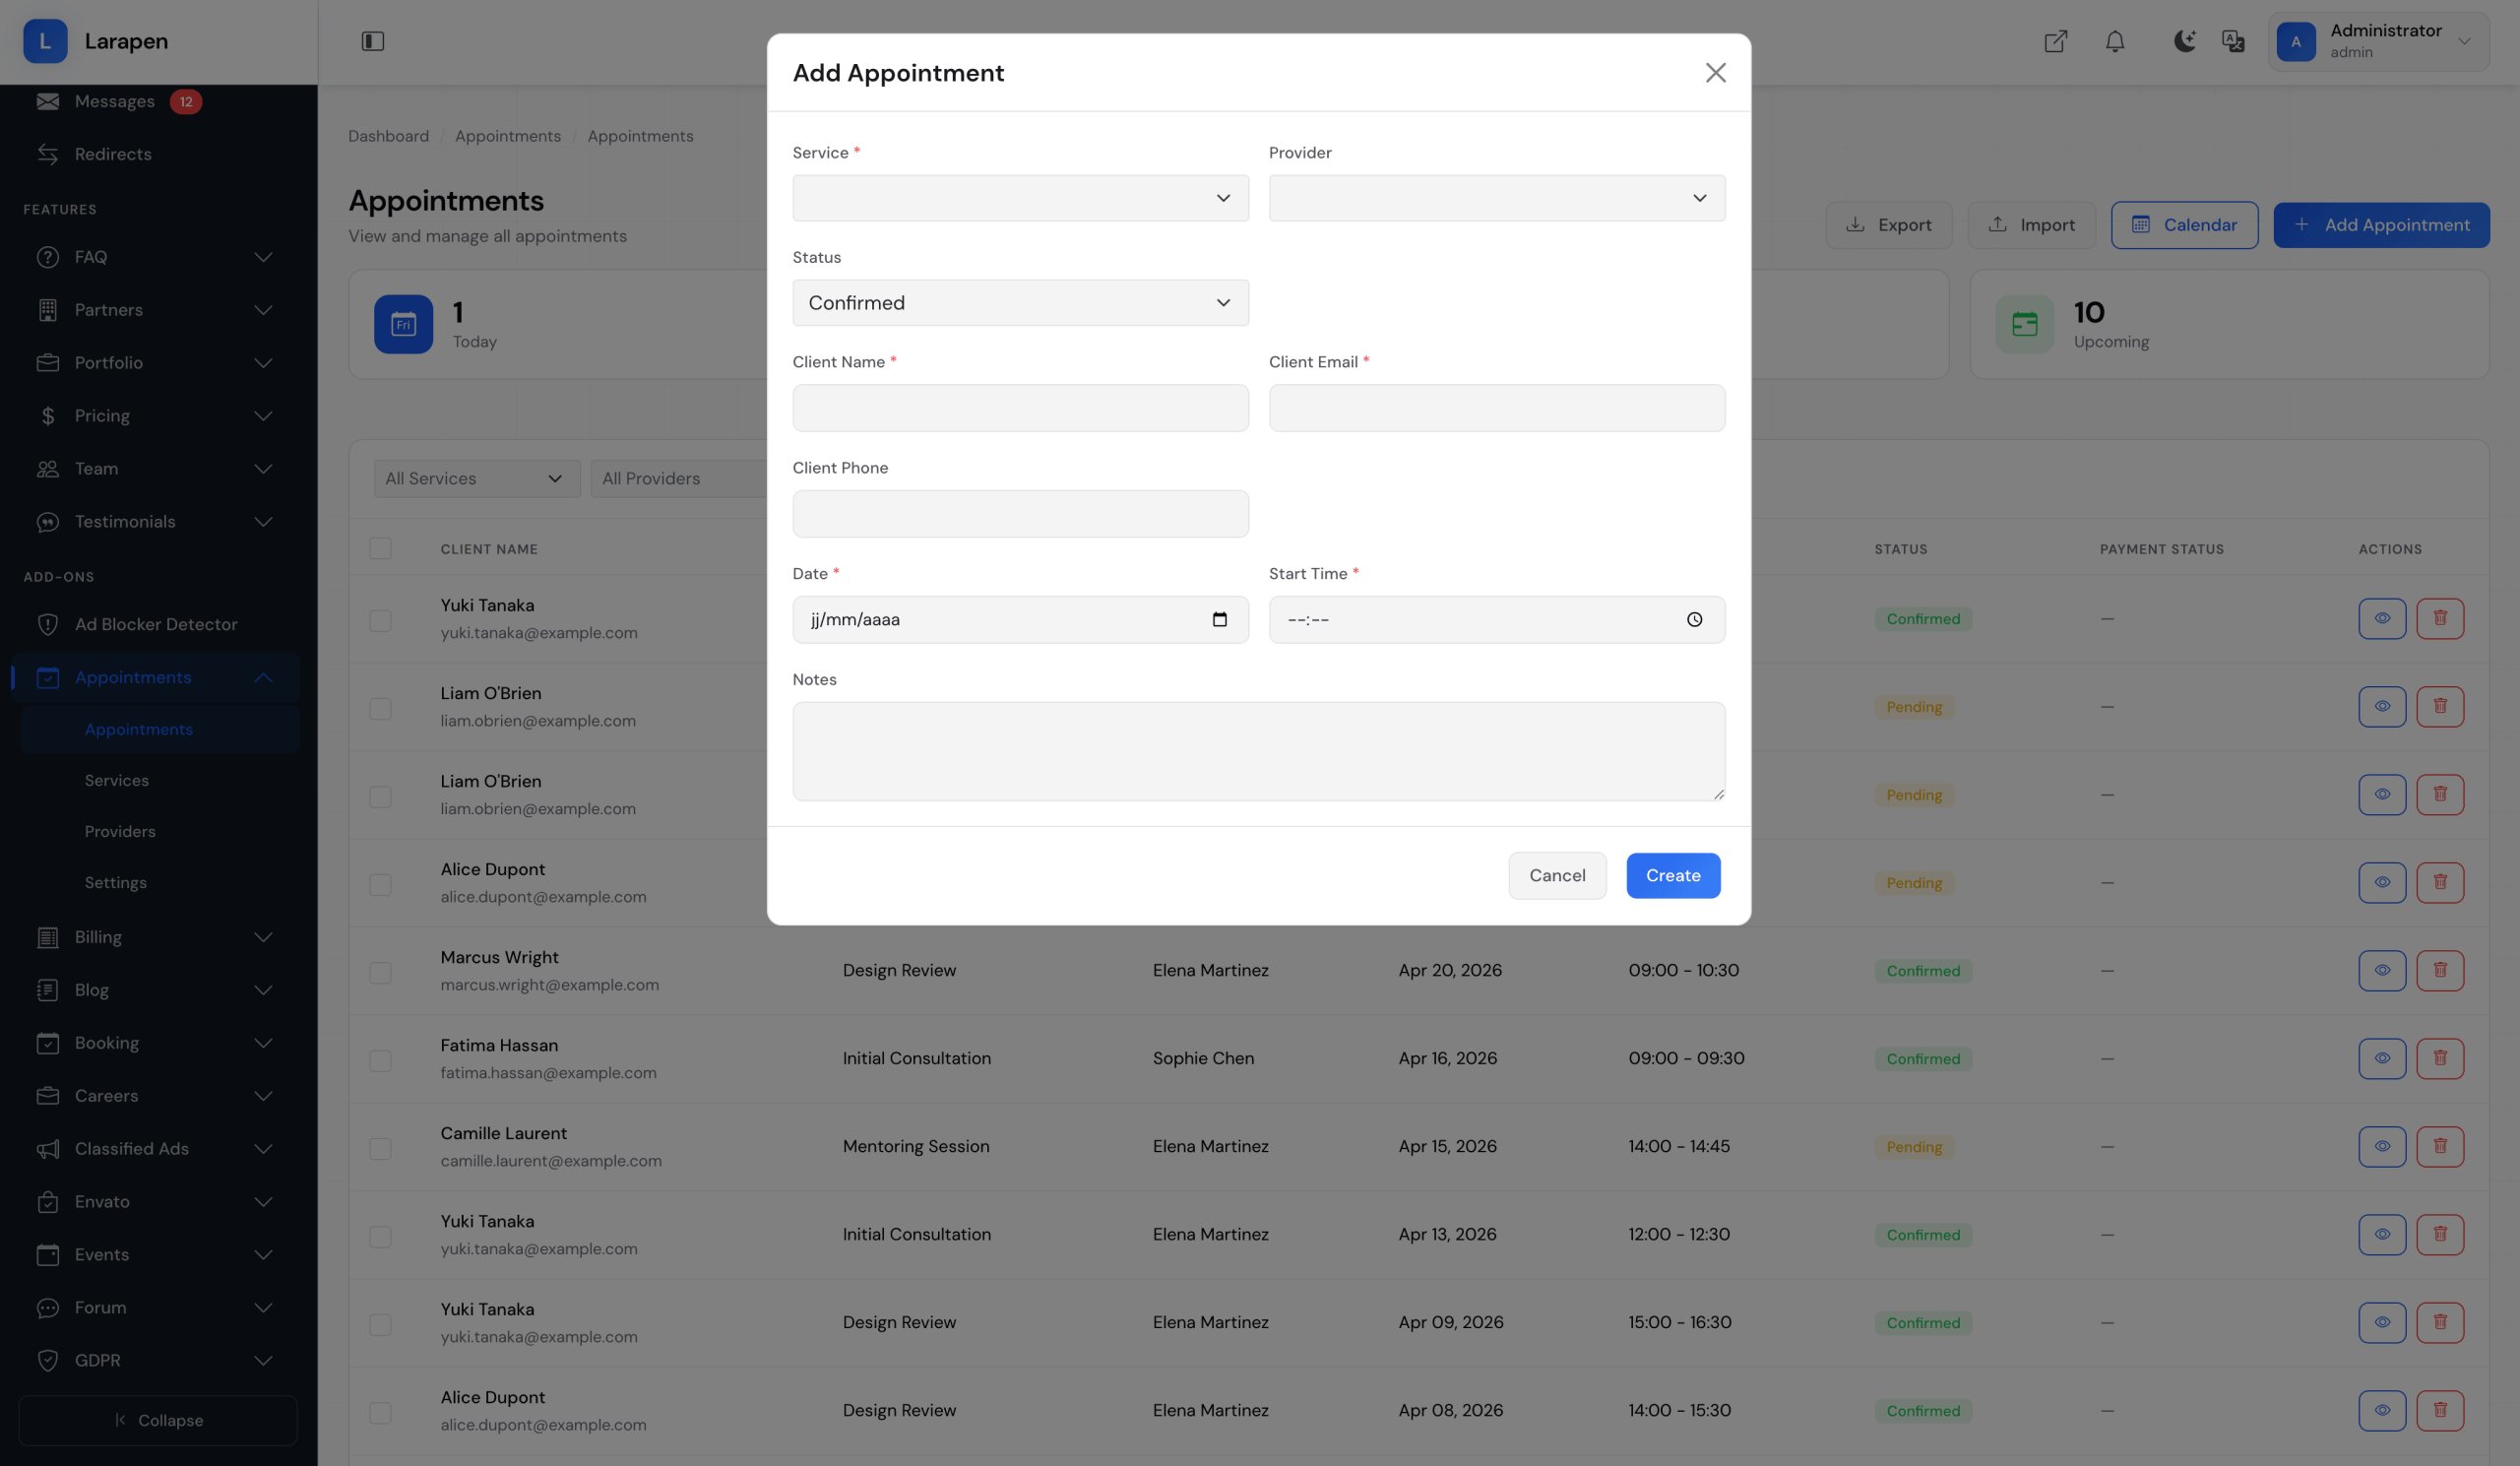Open the external site link icon
Viewport: 2520px width, 1466px height.
pos(2055,41)
